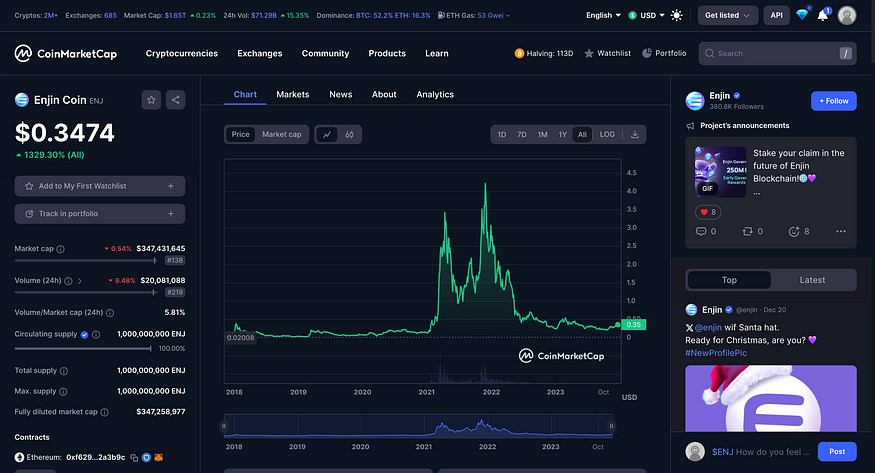Set chart range to 1Y
The width and height of the screenshot is (875, 473).
click(562, 134)
